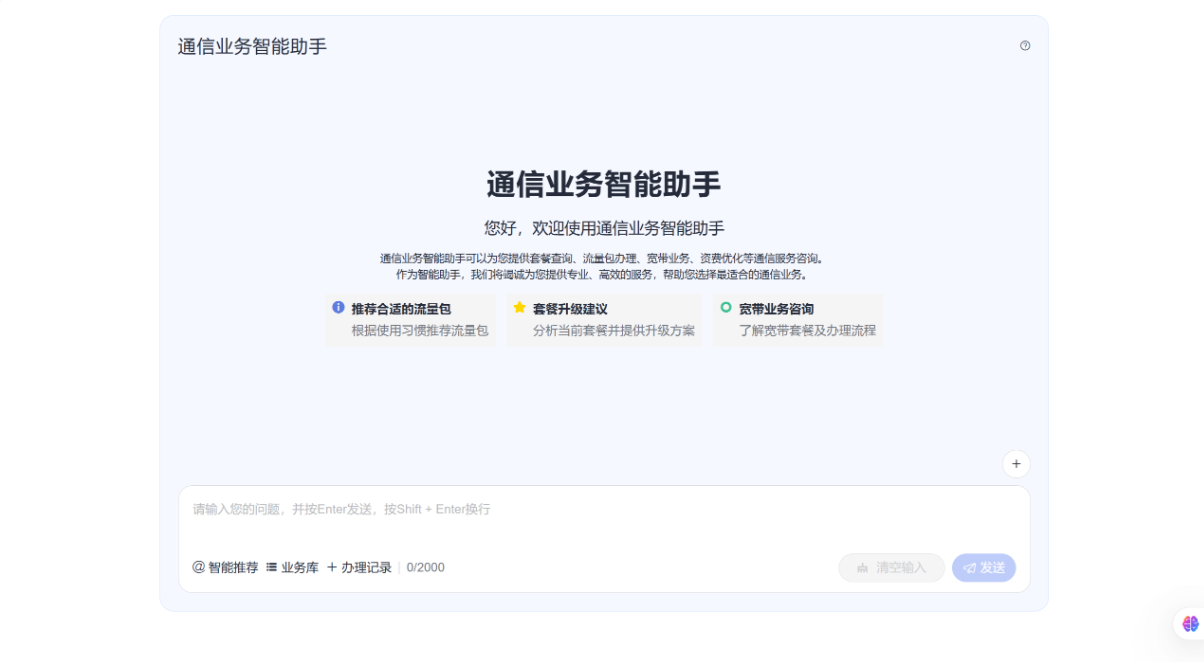
Task: Select the 宽带业务咨询 suggestion card
Action: (x=797, y=320)
